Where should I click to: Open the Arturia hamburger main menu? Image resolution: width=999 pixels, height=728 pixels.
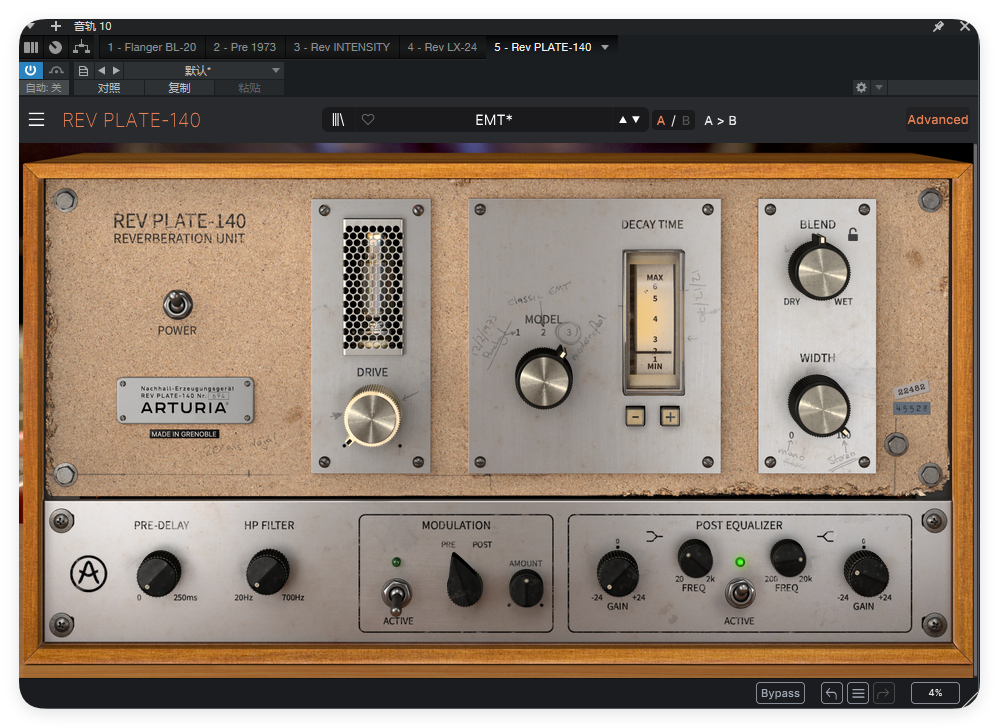point(36,120)
